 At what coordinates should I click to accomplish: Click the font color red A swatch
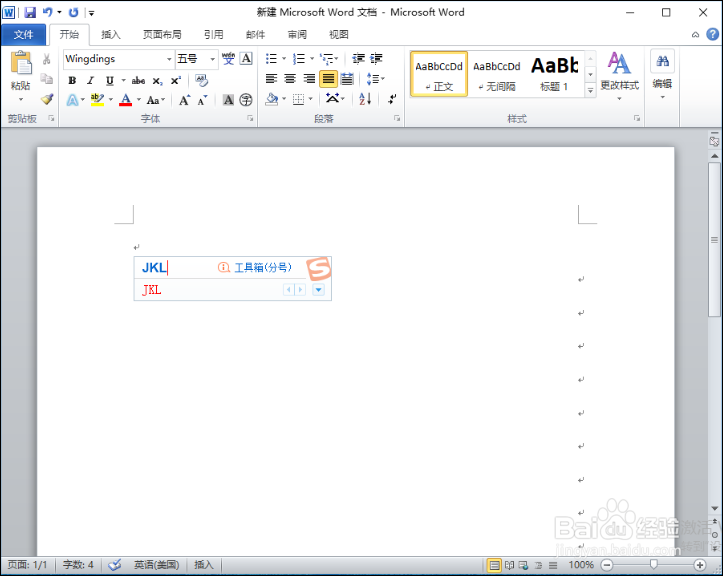(125, 100)
